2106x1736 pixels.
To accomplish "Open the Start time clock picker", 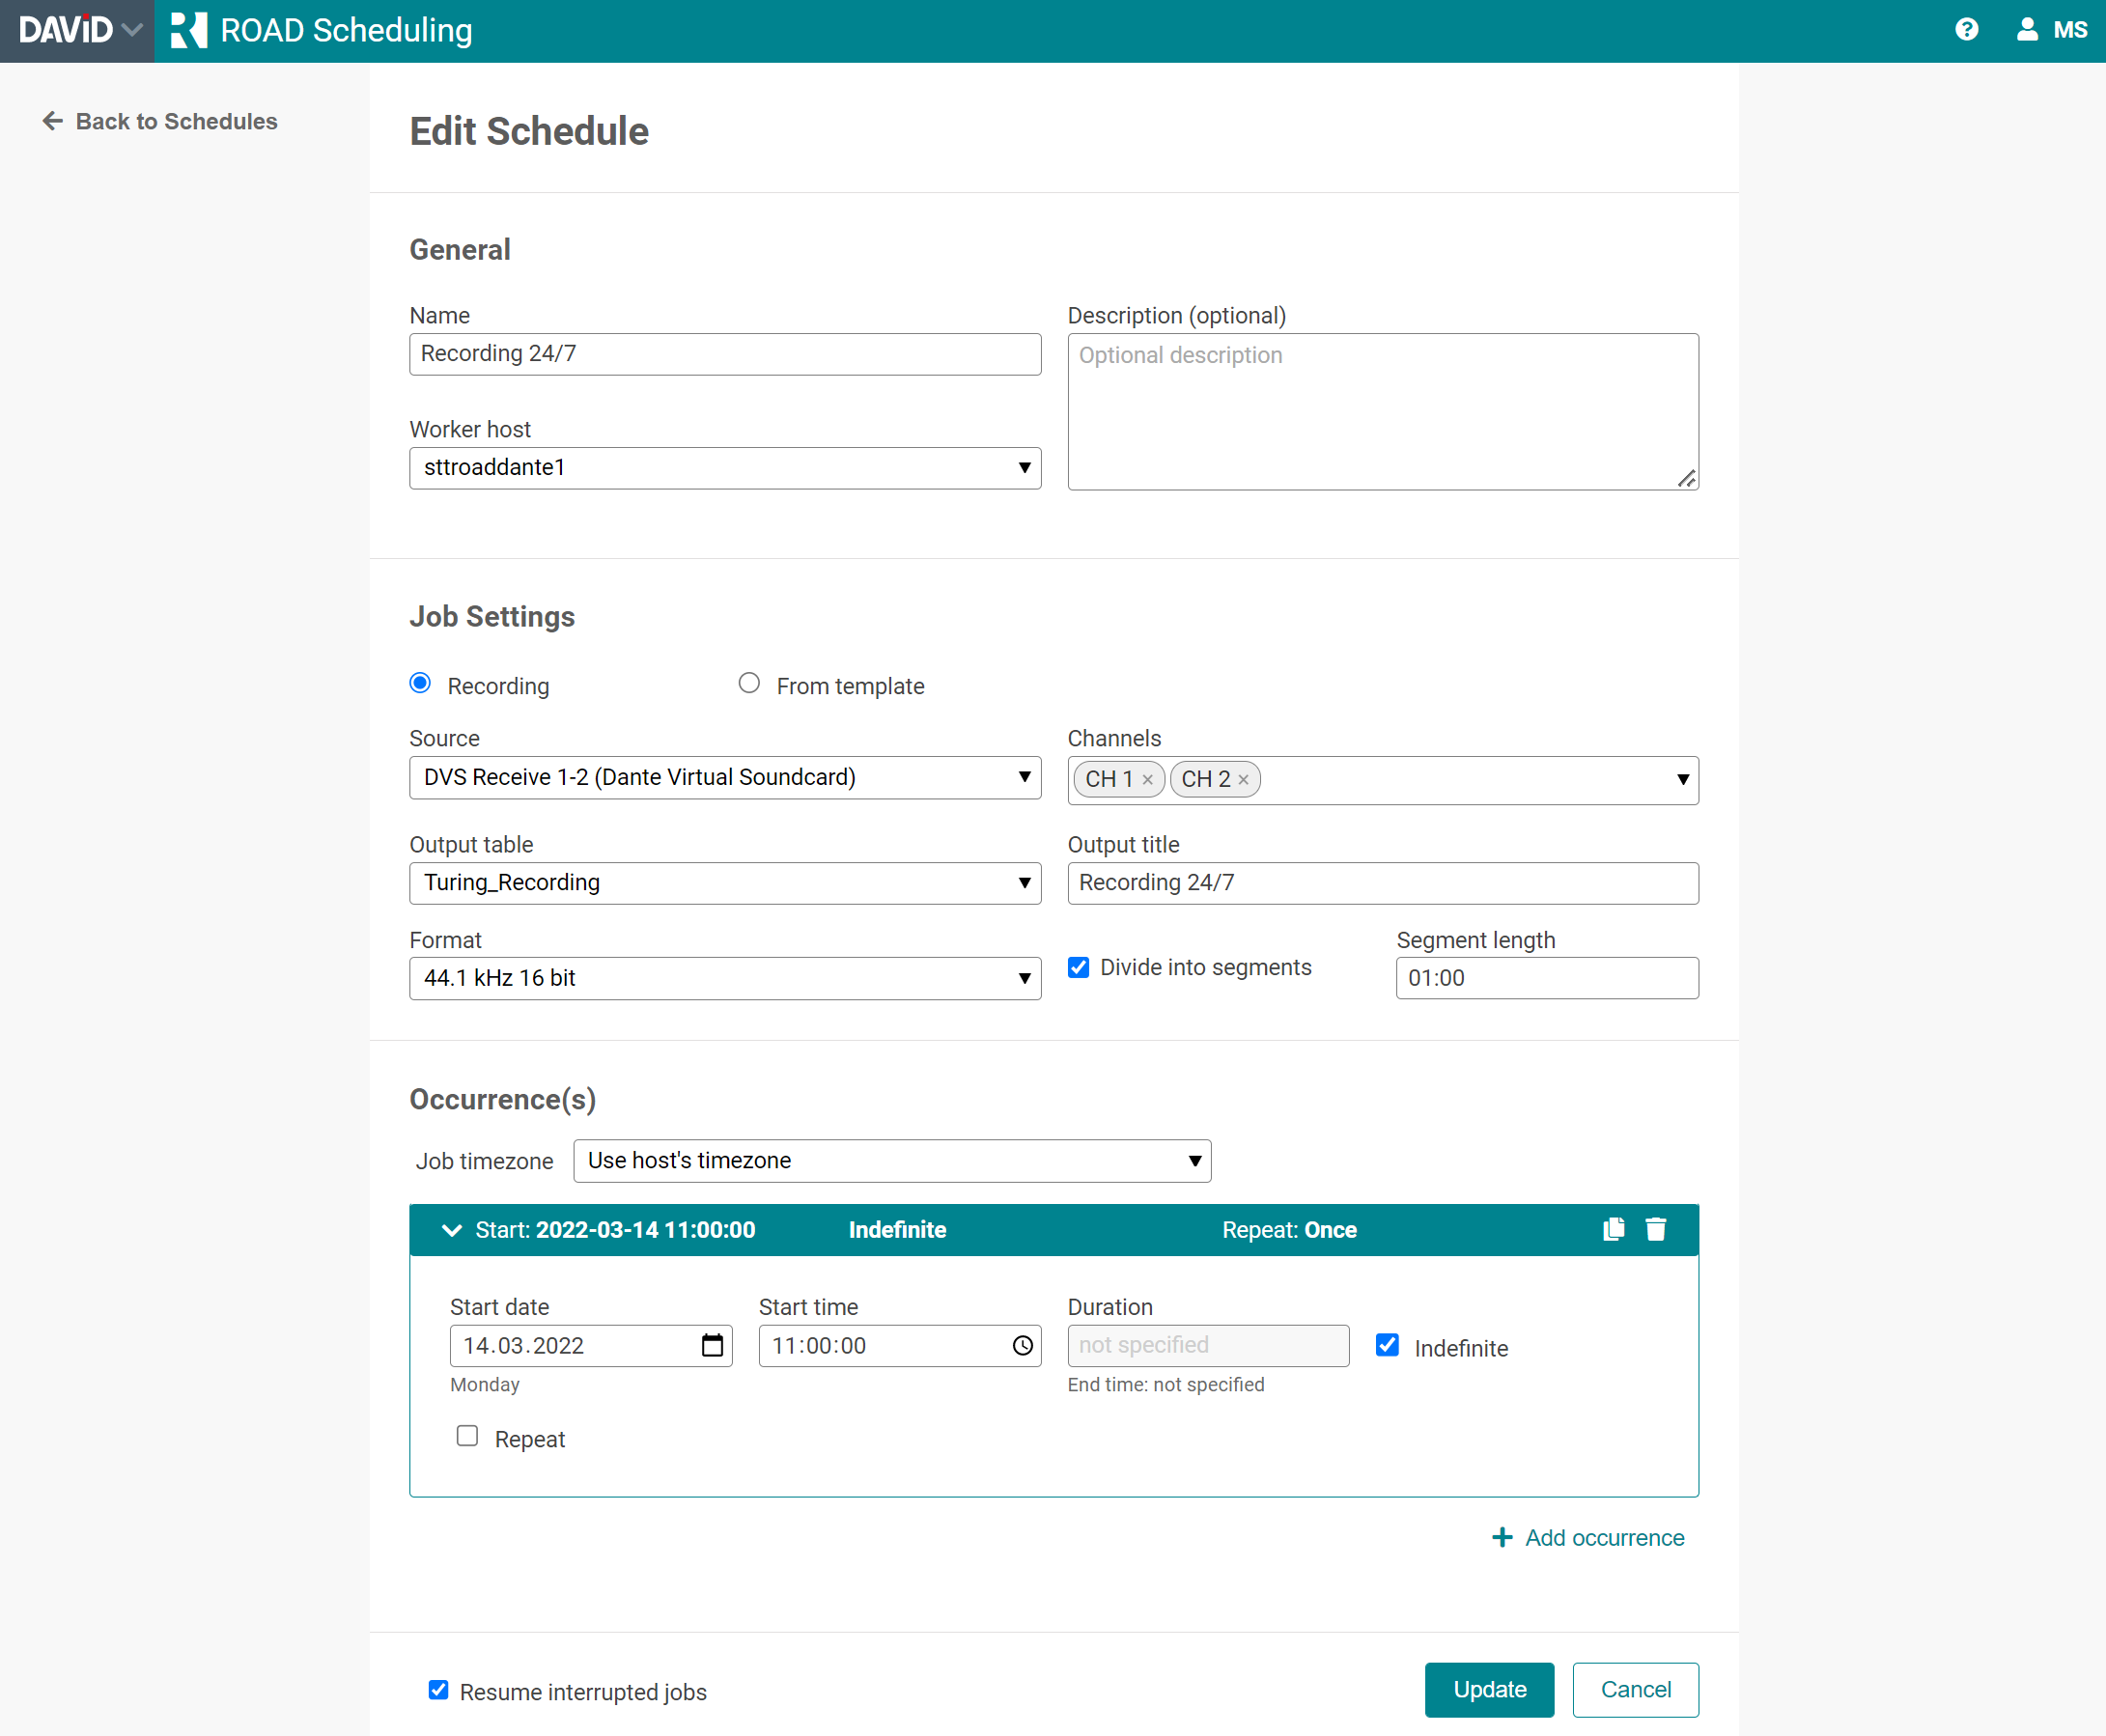I will point(1022,1345).
